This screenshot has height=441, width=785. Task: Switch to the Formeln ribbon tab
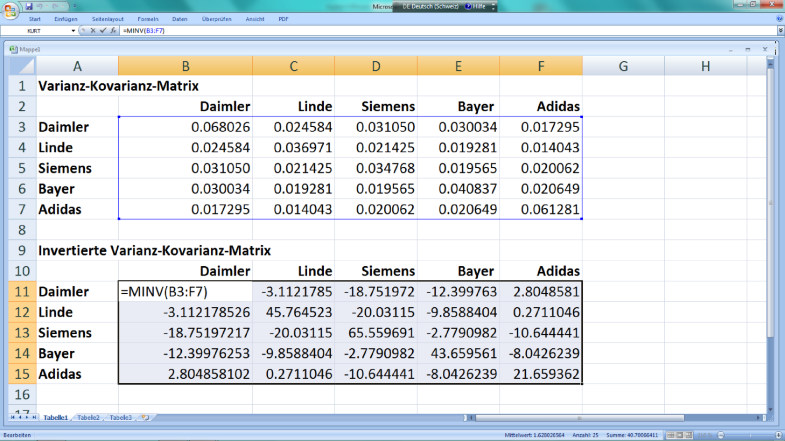[x=148, y=19]
